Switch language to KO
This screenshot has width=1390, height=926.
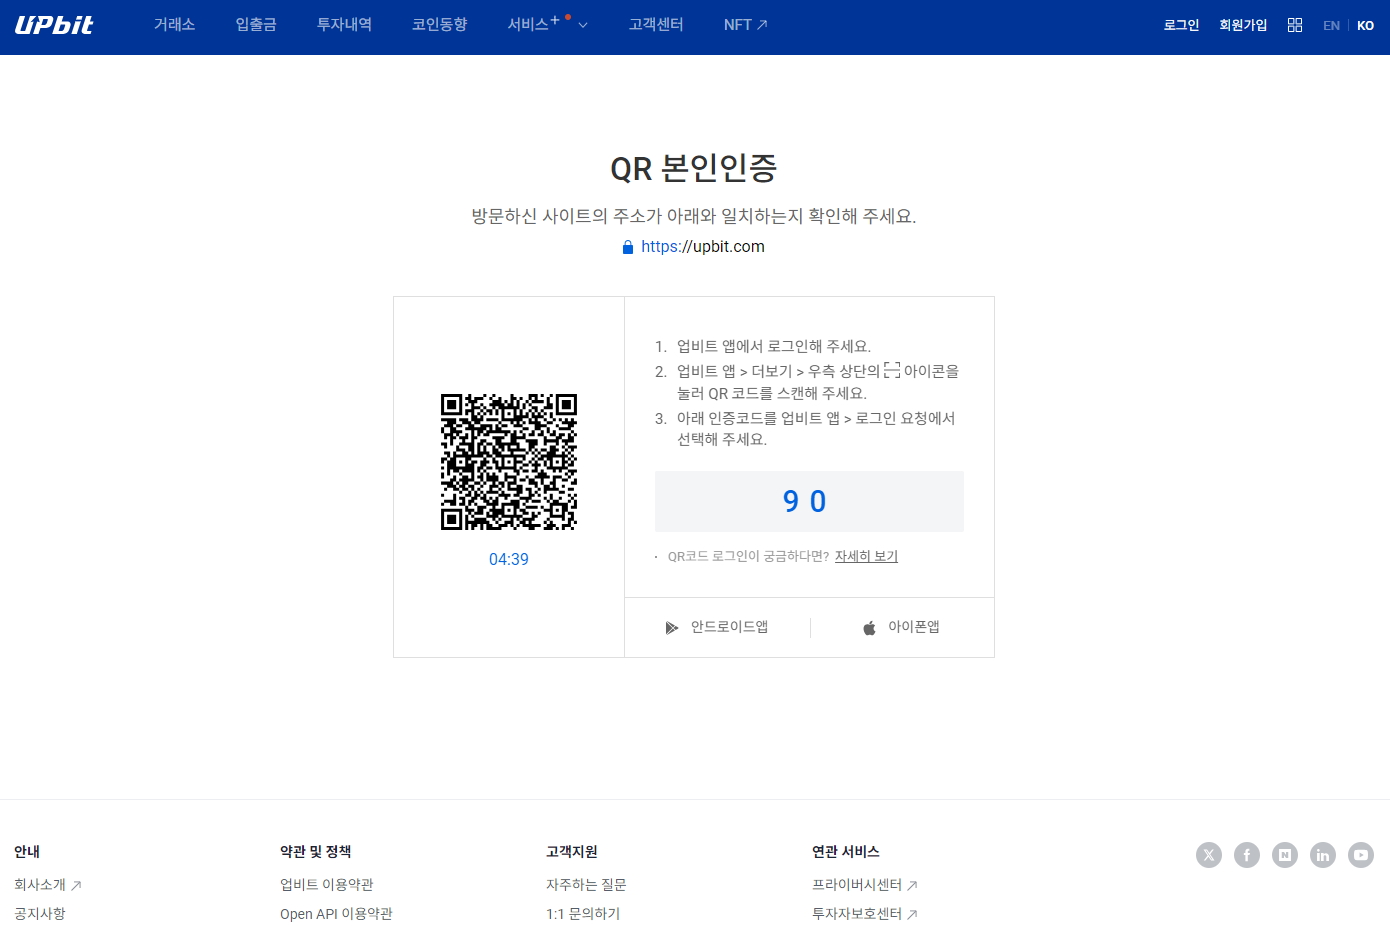coord(1365,26)
